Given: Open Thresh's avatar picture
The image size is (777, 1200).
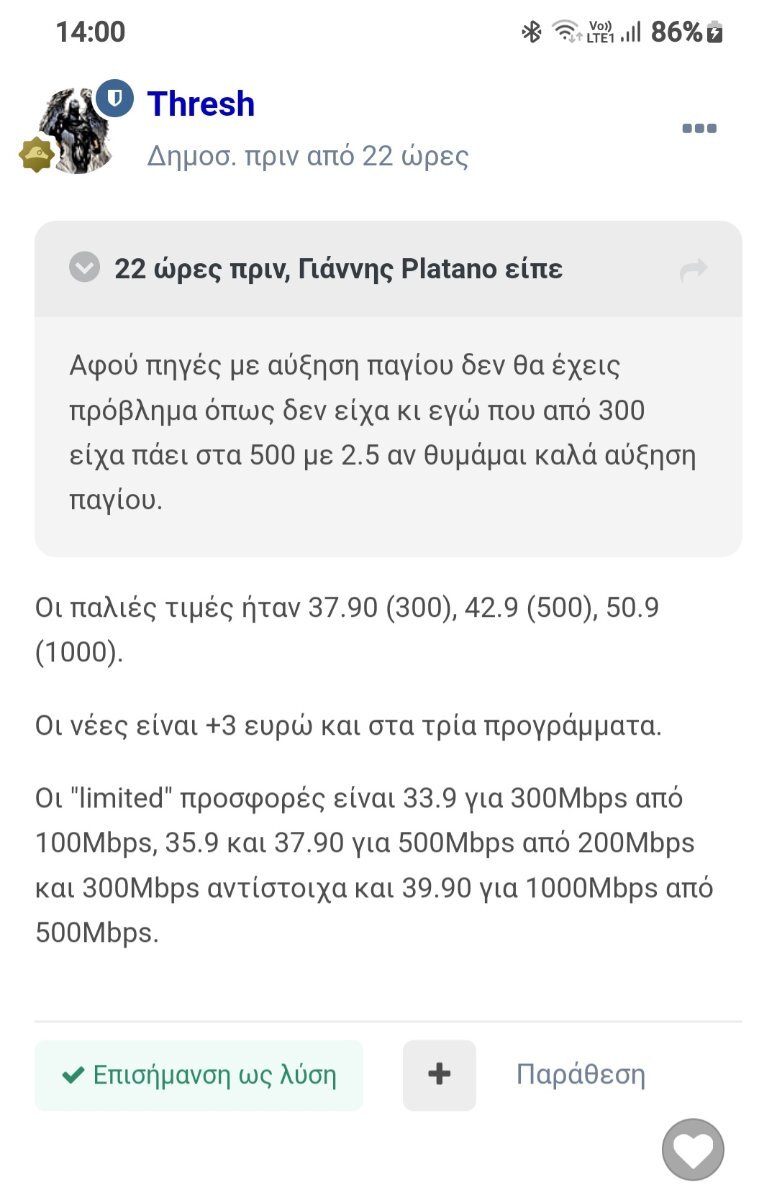Looking at the screenshot, I should (75, 132).
